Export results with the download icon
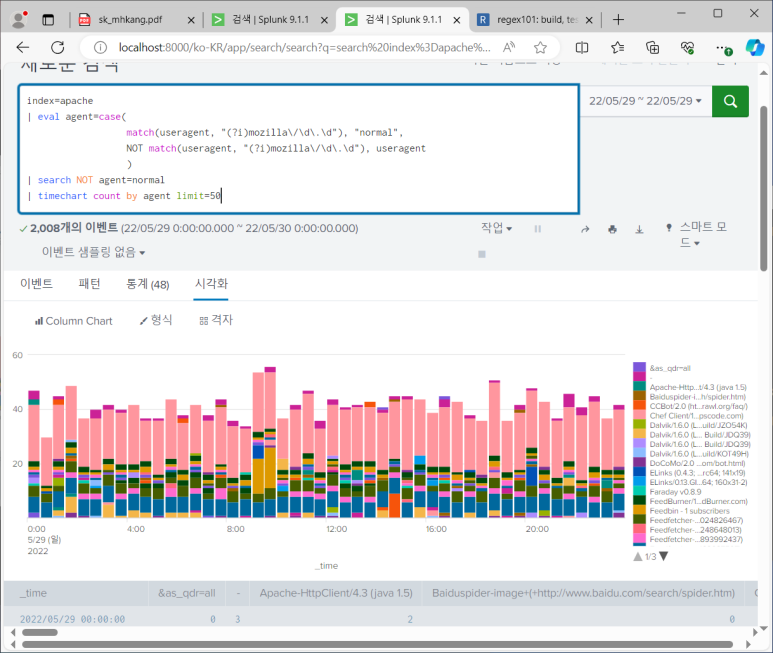This screenshot has width=773, height=653. (639, 229)
